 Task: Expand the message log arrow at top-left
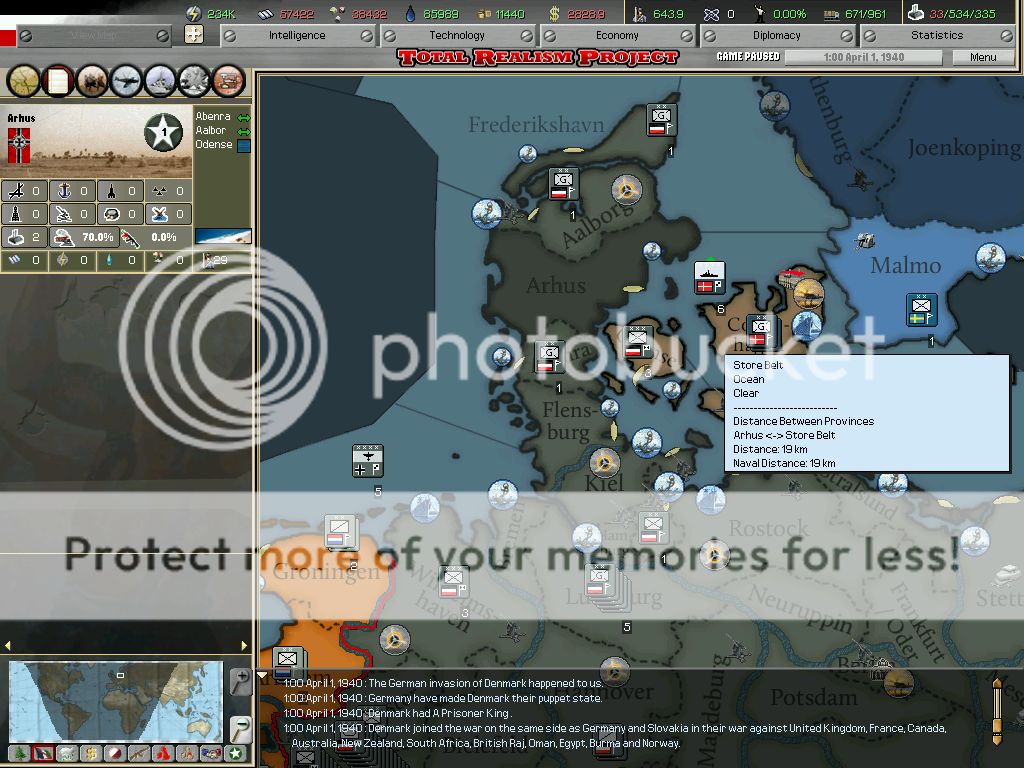(x=263, y=675)
